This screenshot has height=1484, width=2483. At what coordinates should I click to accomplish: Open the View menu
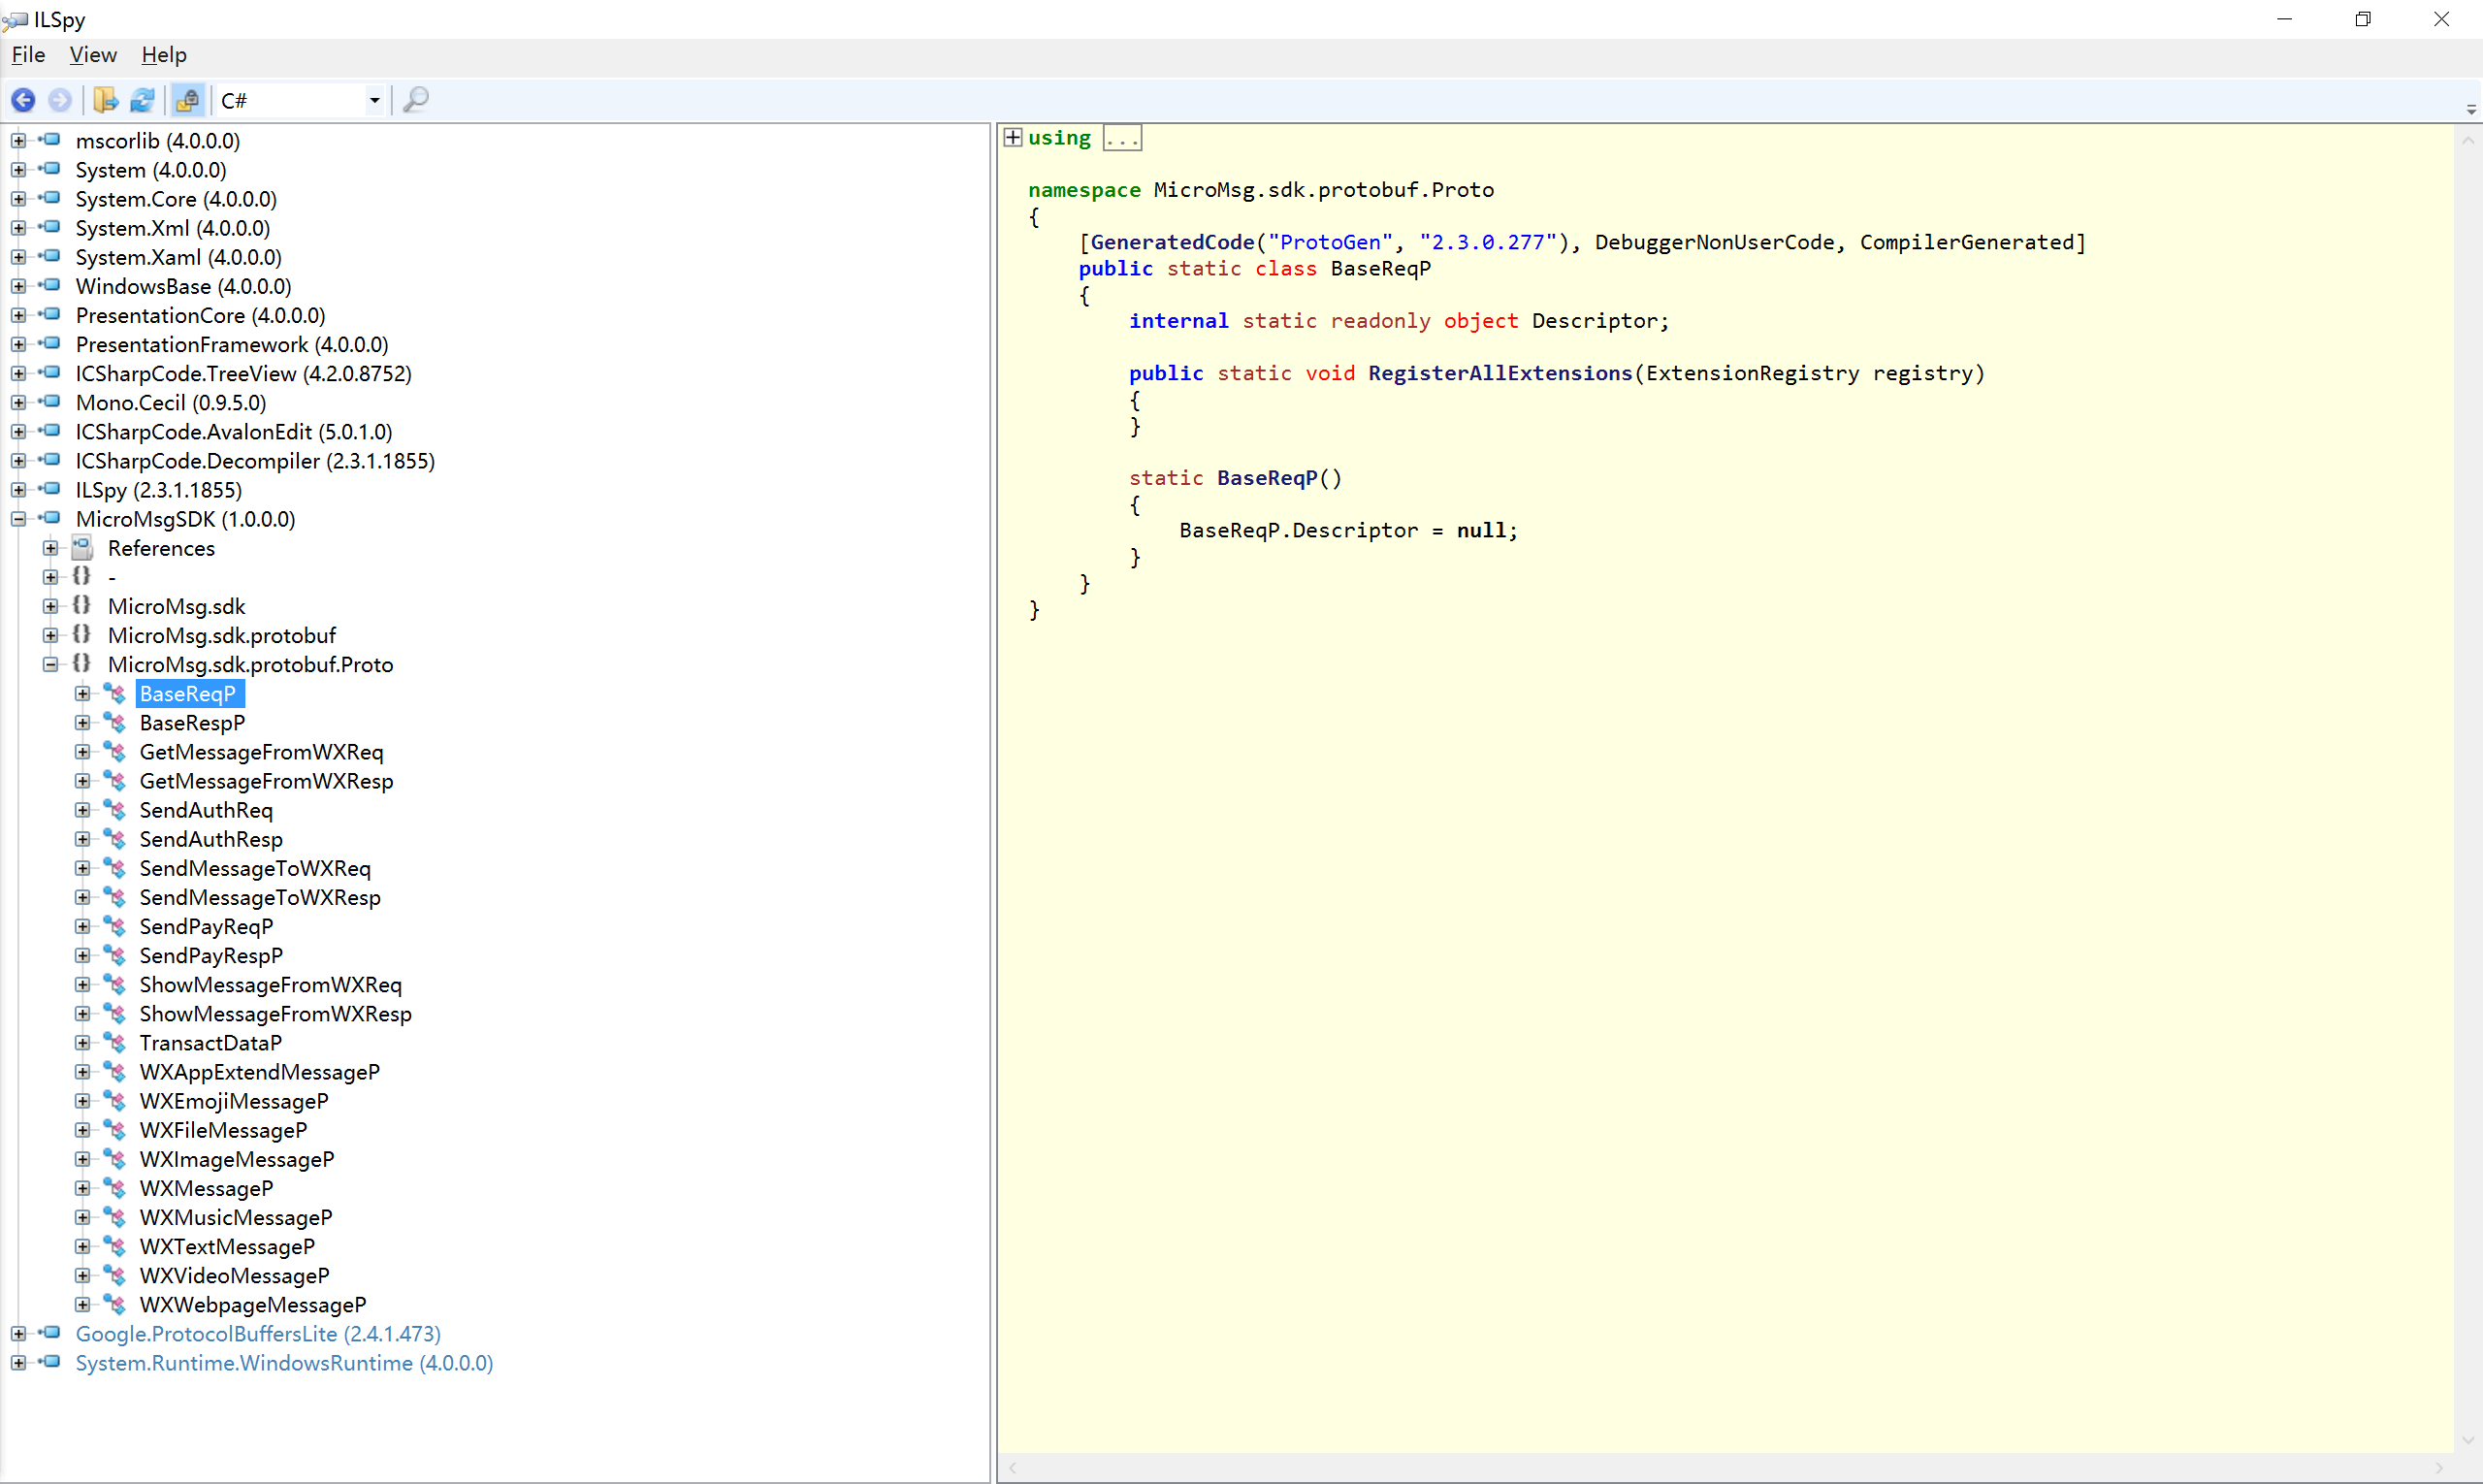click(93, 55)
